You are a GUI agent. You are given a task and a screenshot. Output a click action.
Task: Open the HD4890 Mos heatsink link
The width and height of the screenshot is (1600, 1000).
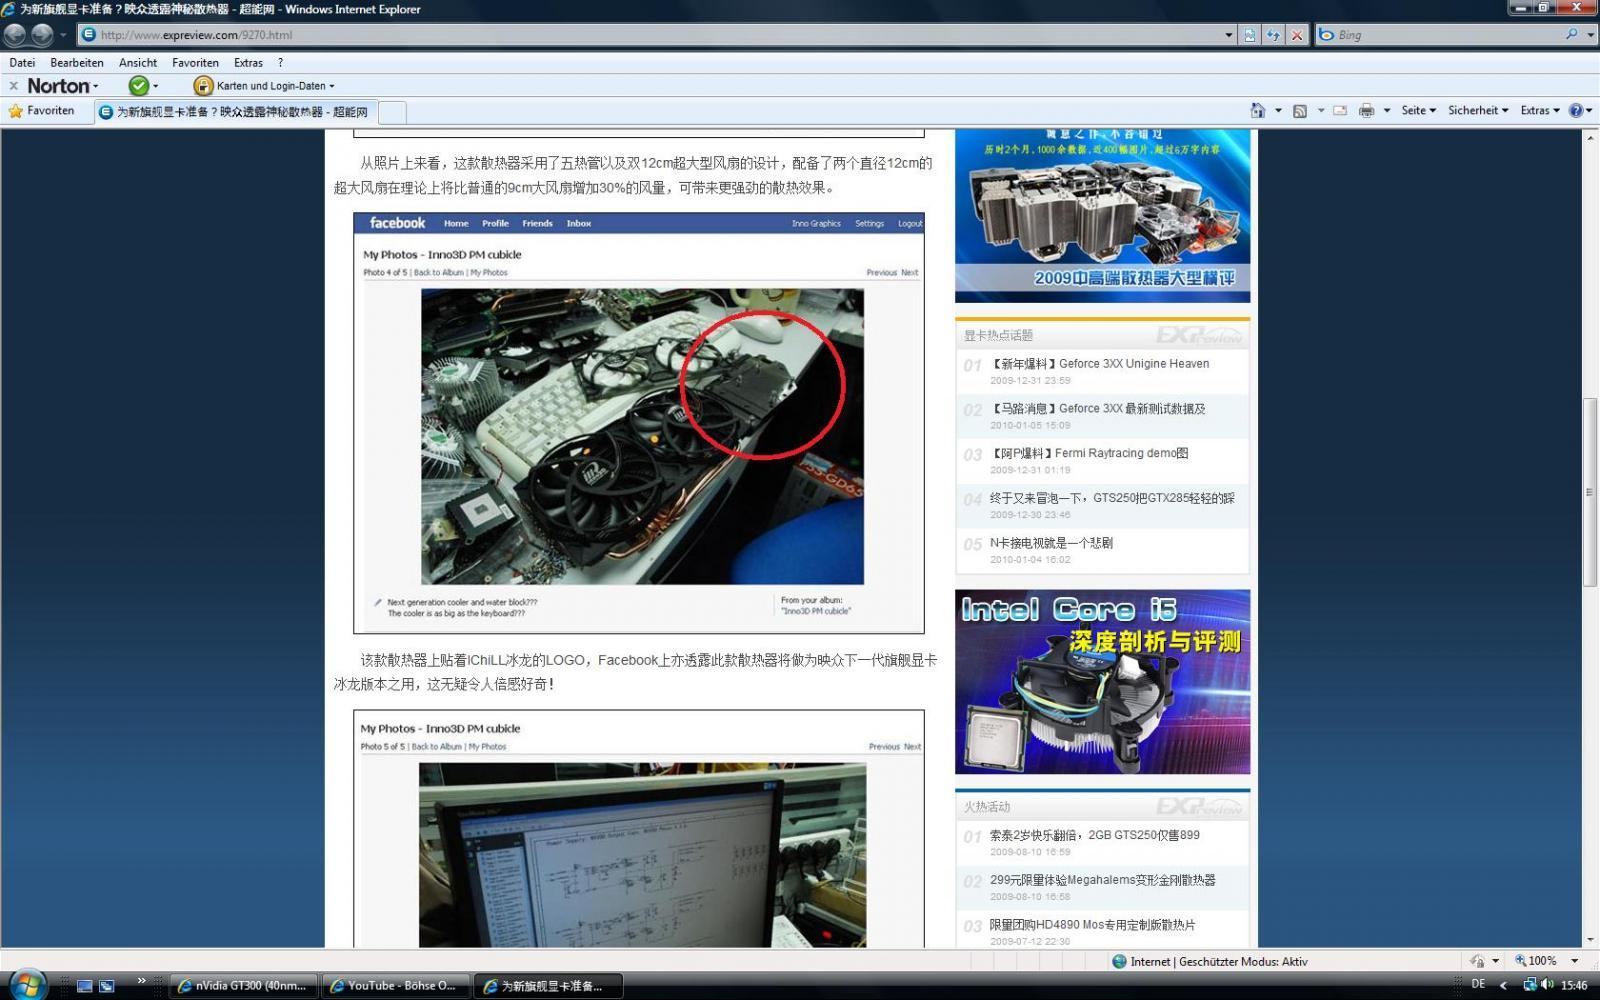point(1093,925)
